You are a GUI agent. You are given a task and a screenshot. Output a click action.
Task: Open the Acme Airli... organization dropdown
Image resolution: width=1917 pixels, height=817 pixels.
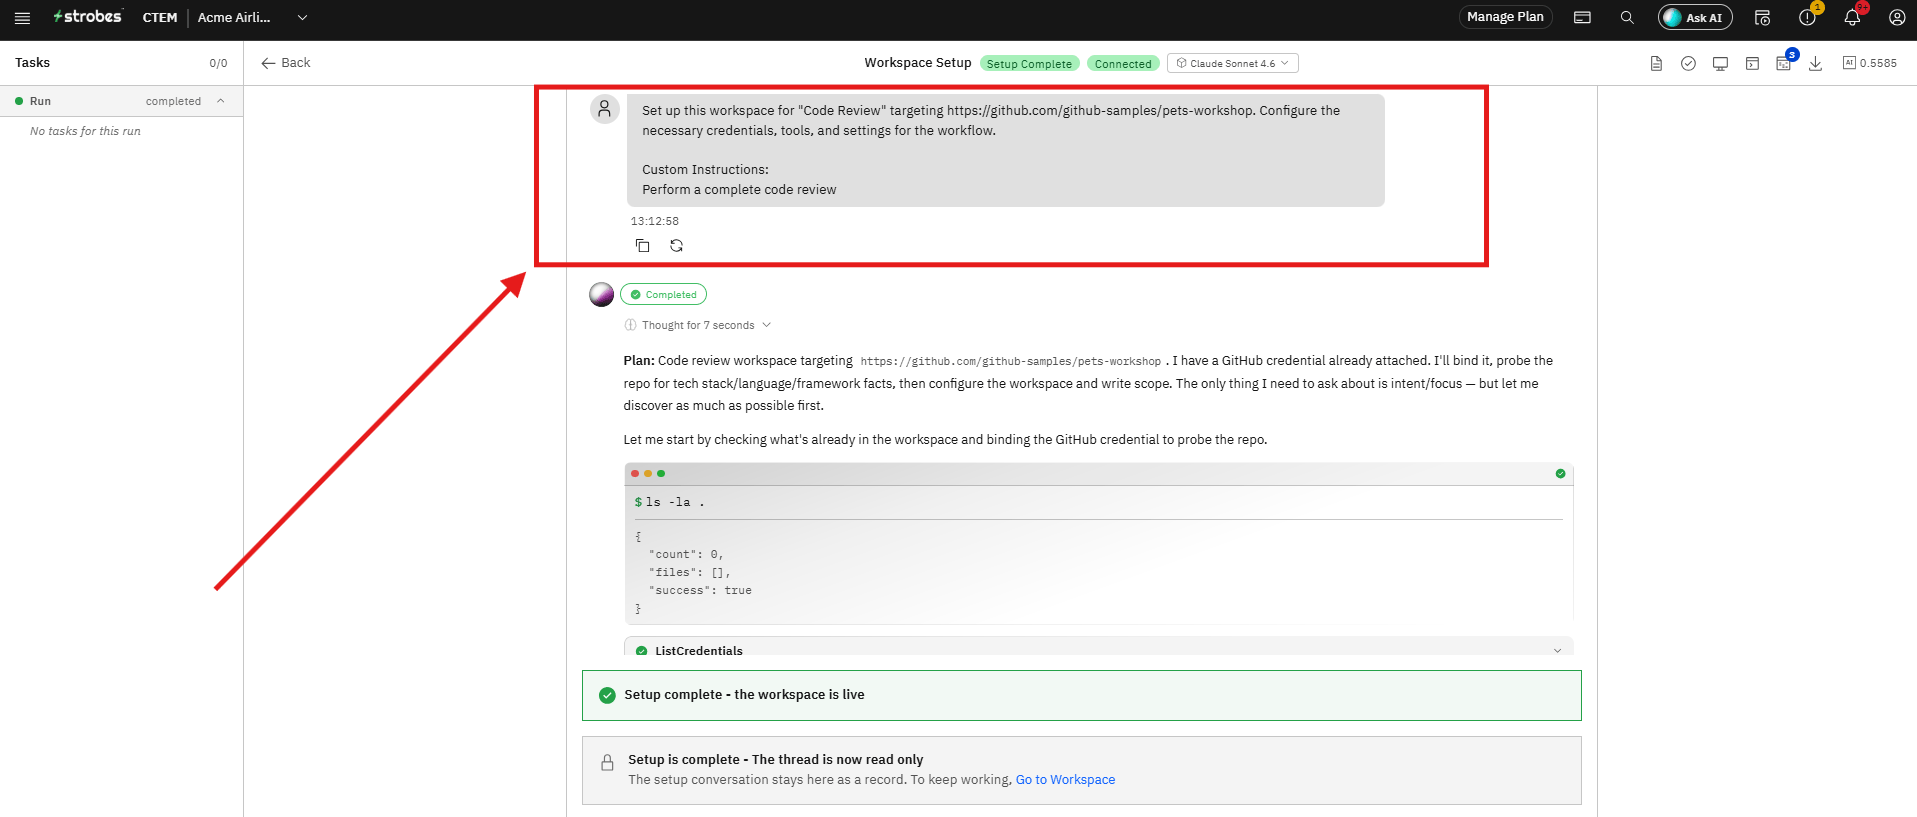pyautogui.click(x=253, y=18)
